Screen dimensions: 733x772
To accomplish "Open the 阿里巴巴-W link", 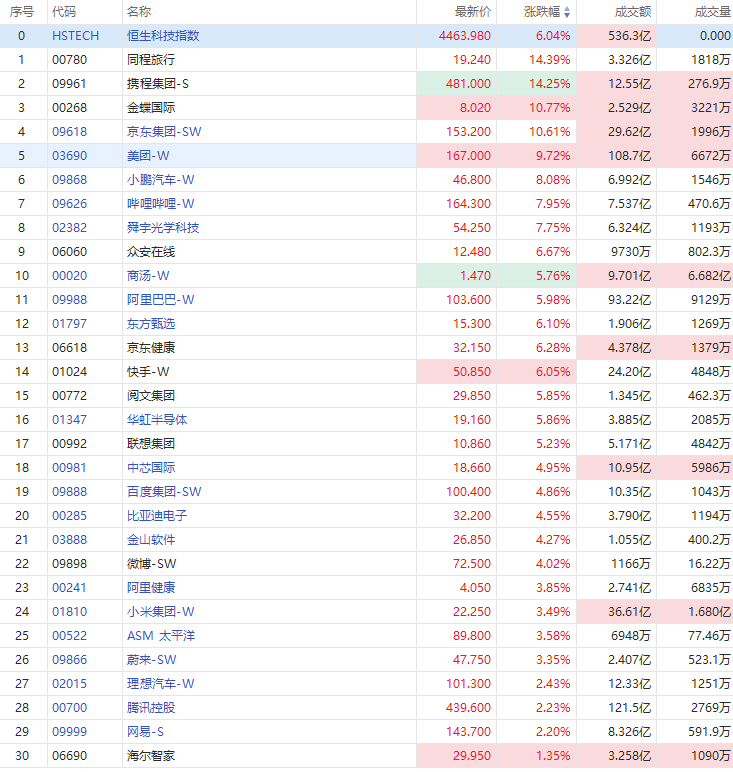I will click(x=160, y=300).
